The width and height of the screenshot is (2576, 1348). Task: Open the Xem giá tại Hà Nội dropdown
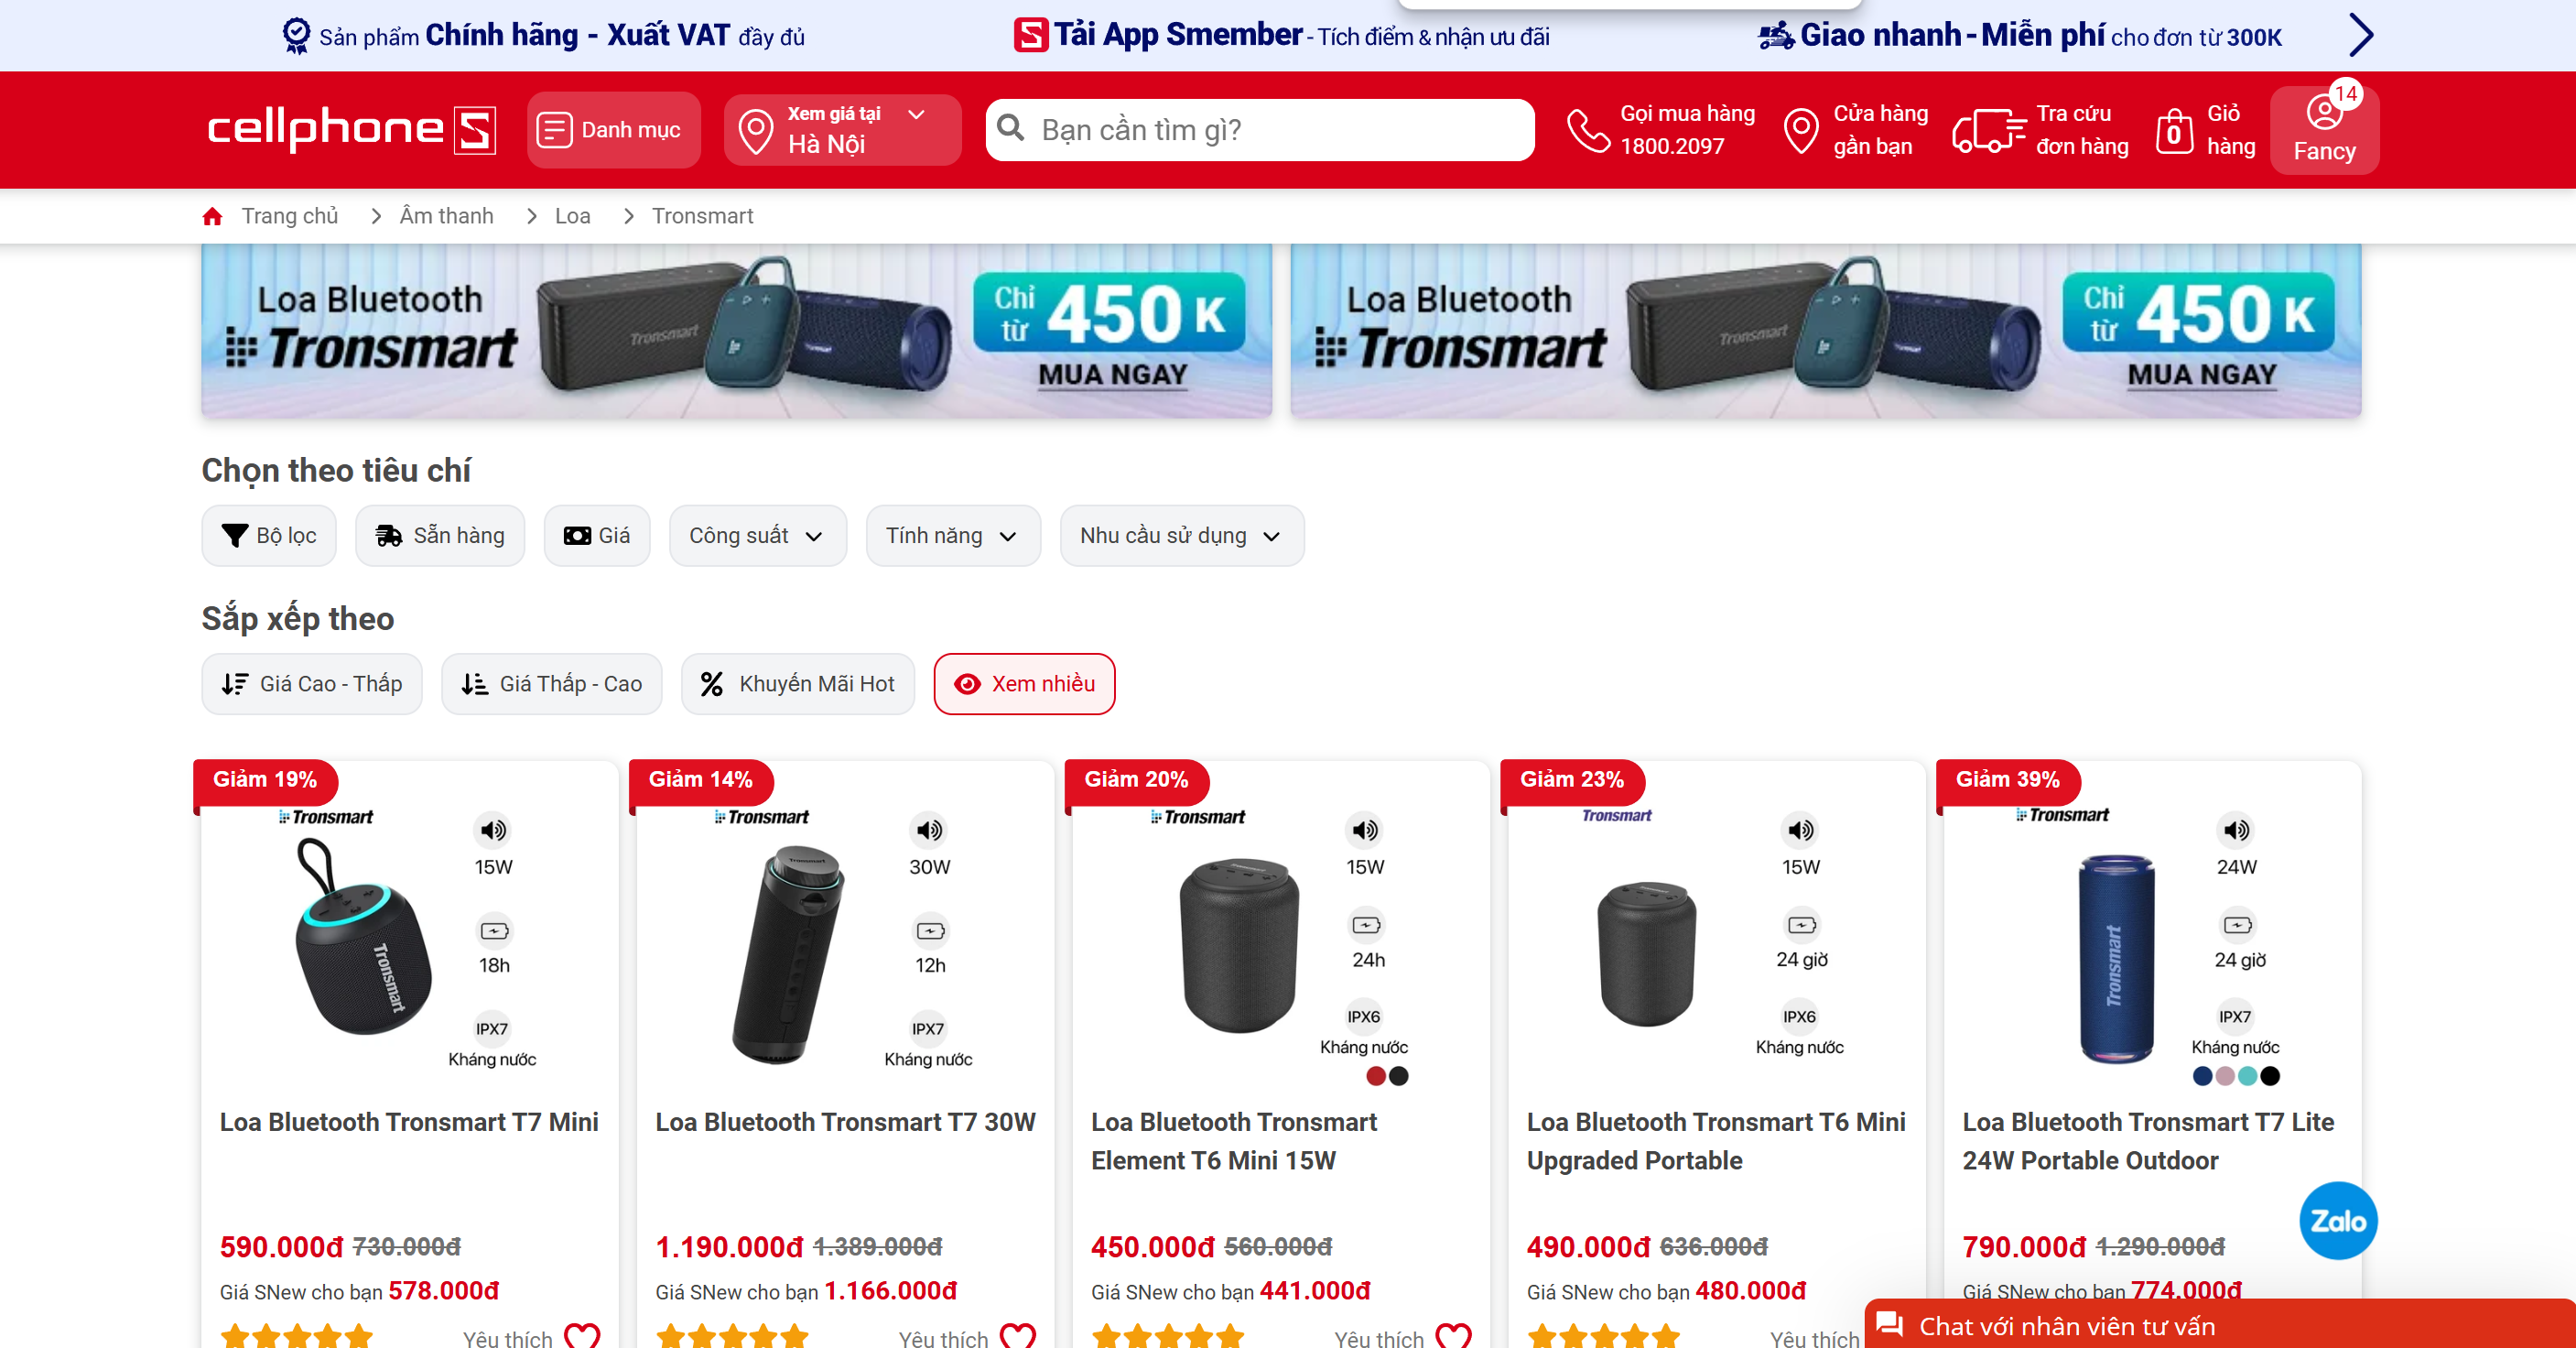click(x=842, y=130)
